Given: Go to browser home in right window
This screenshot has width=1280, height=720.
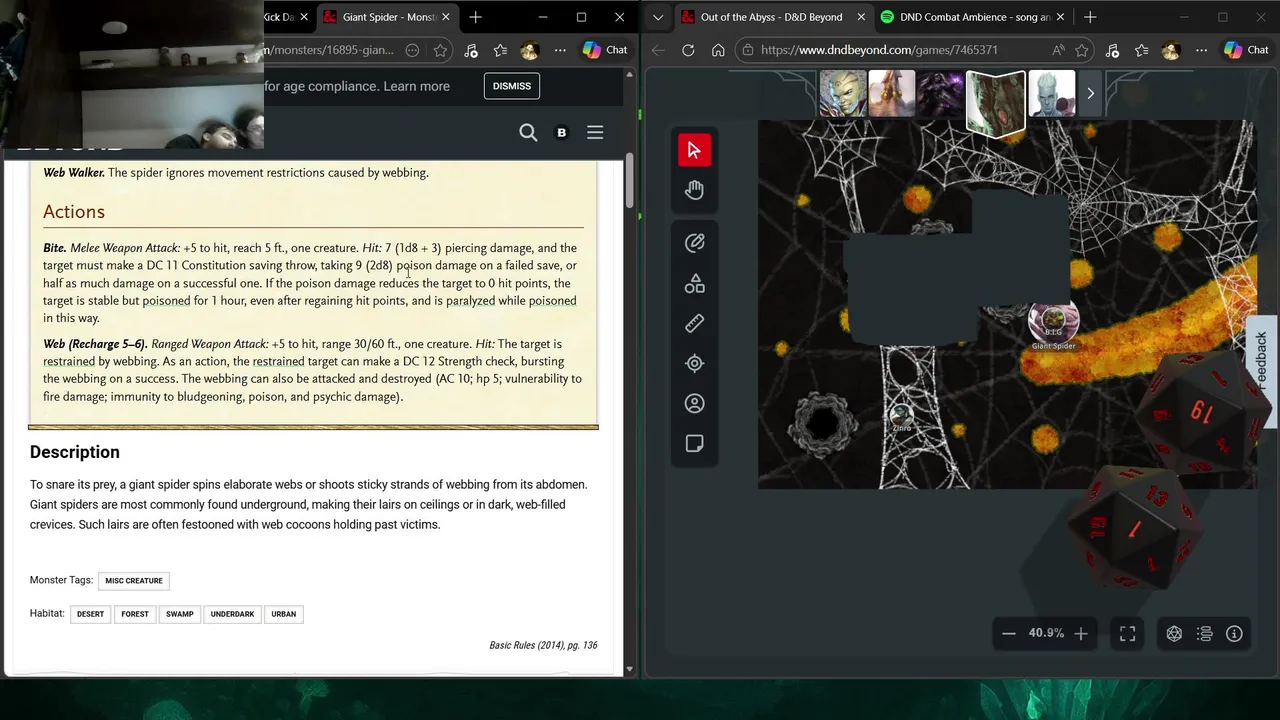Looking at the screenshot, I should [x=718, y=50].
